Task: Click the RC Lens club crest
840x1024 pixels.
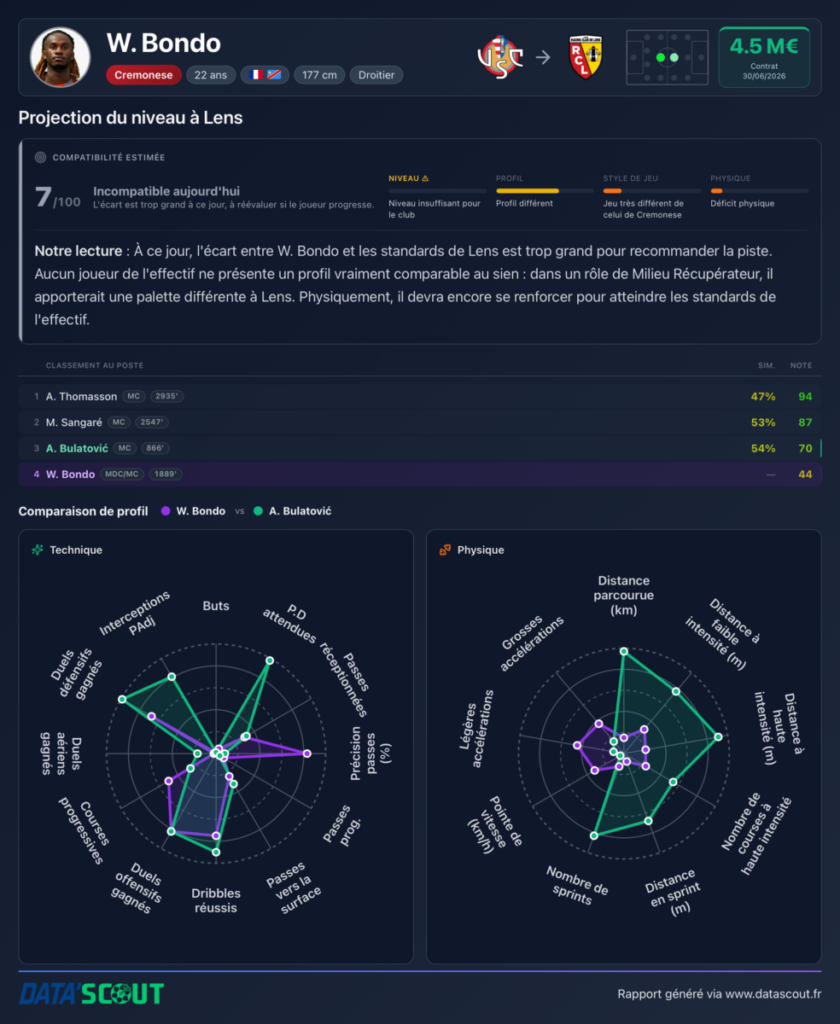Action: pos(585,57)
